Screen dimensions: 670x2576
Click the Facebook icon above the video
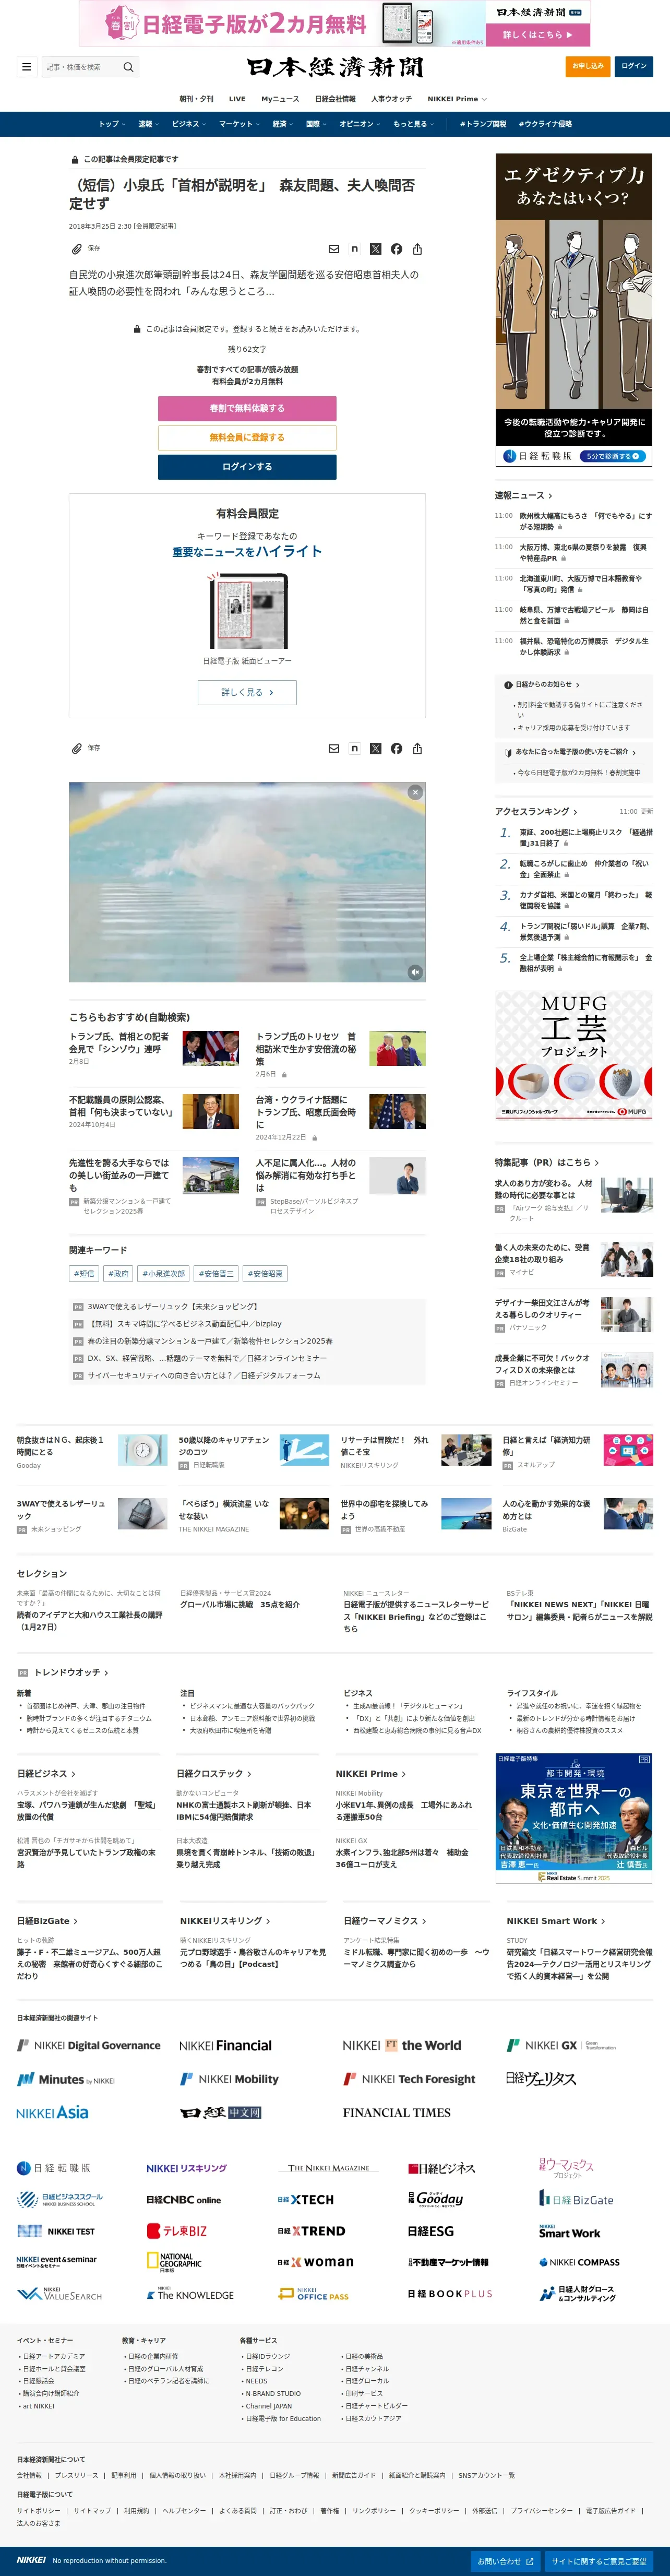(x=397, y=748)
